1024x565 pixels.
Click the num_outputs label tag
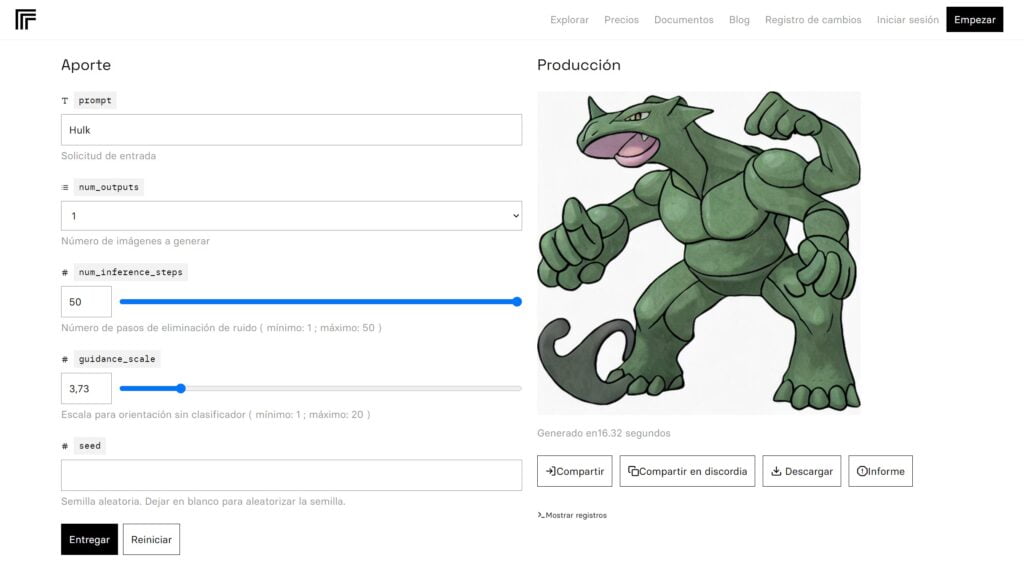(x=108, y=187)
